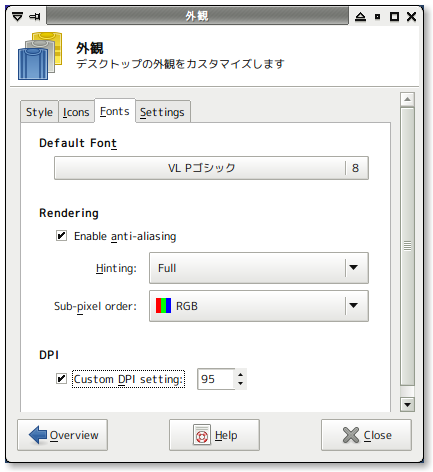This screenshot has width=433, height=472.
Task: Switch to the Style tab
Action: (x=39, y=112)
